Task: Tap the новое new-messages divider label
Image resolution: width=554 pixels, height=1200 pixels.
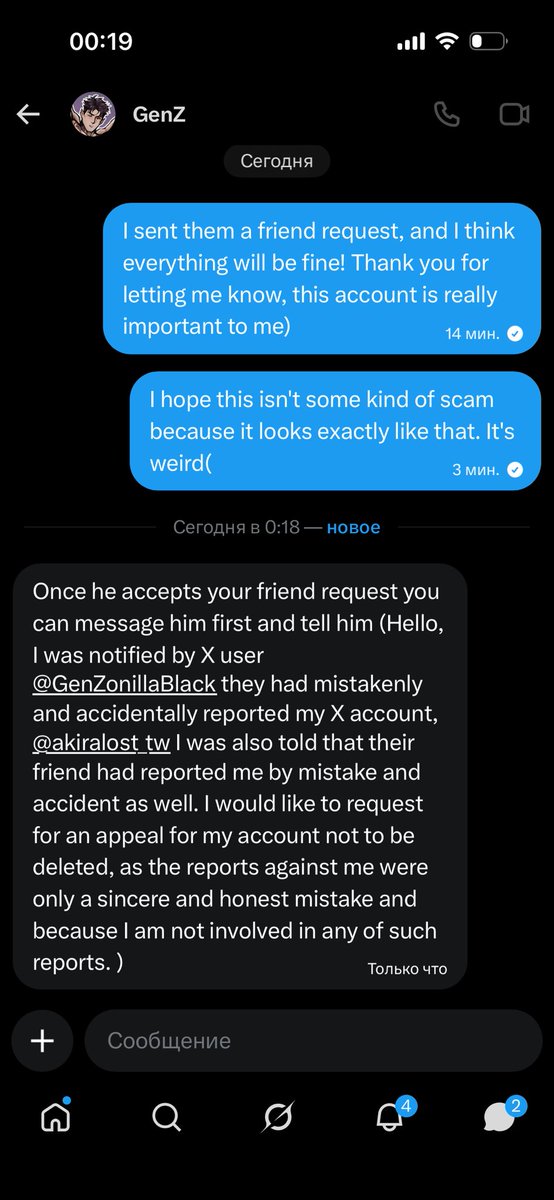Action: [x=353, y=527]
